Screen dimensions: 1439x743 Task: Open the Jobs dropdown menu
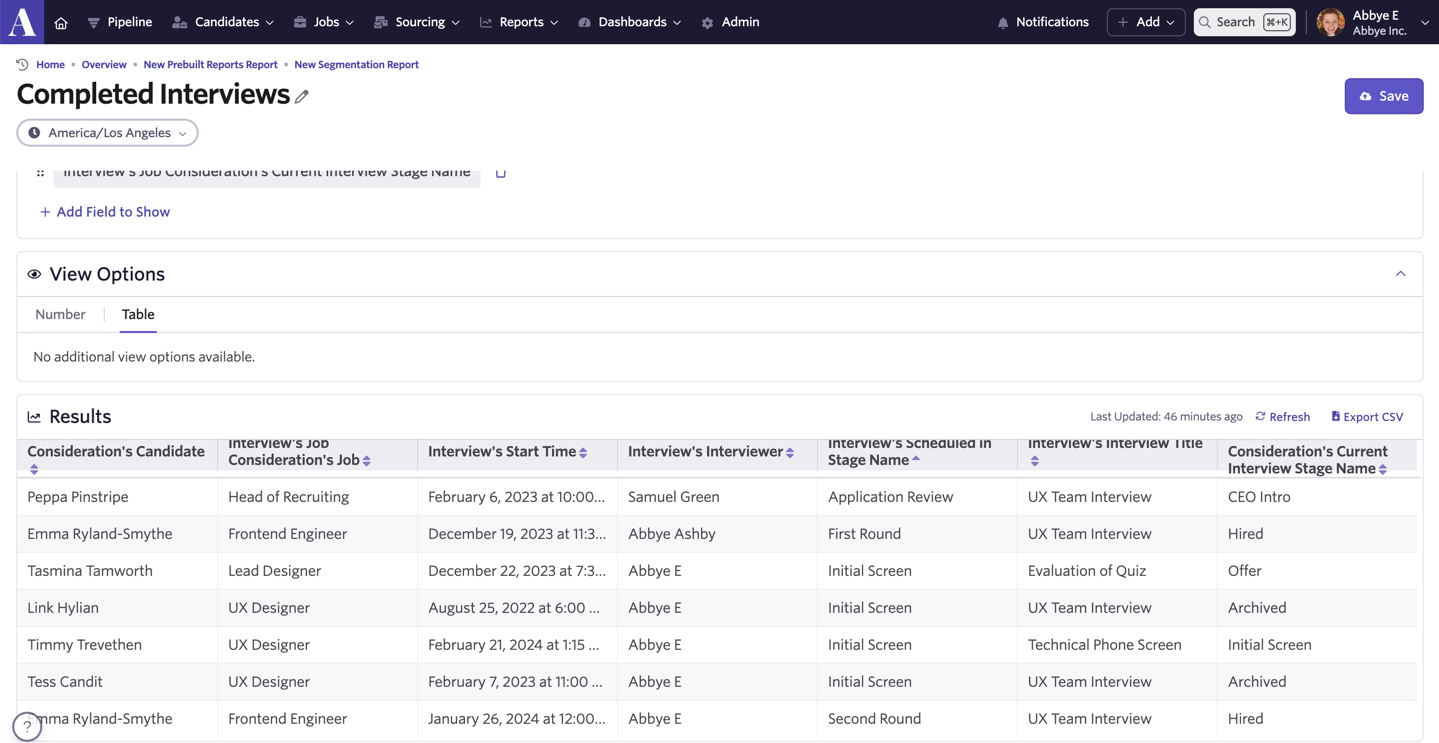pos(324,22)
